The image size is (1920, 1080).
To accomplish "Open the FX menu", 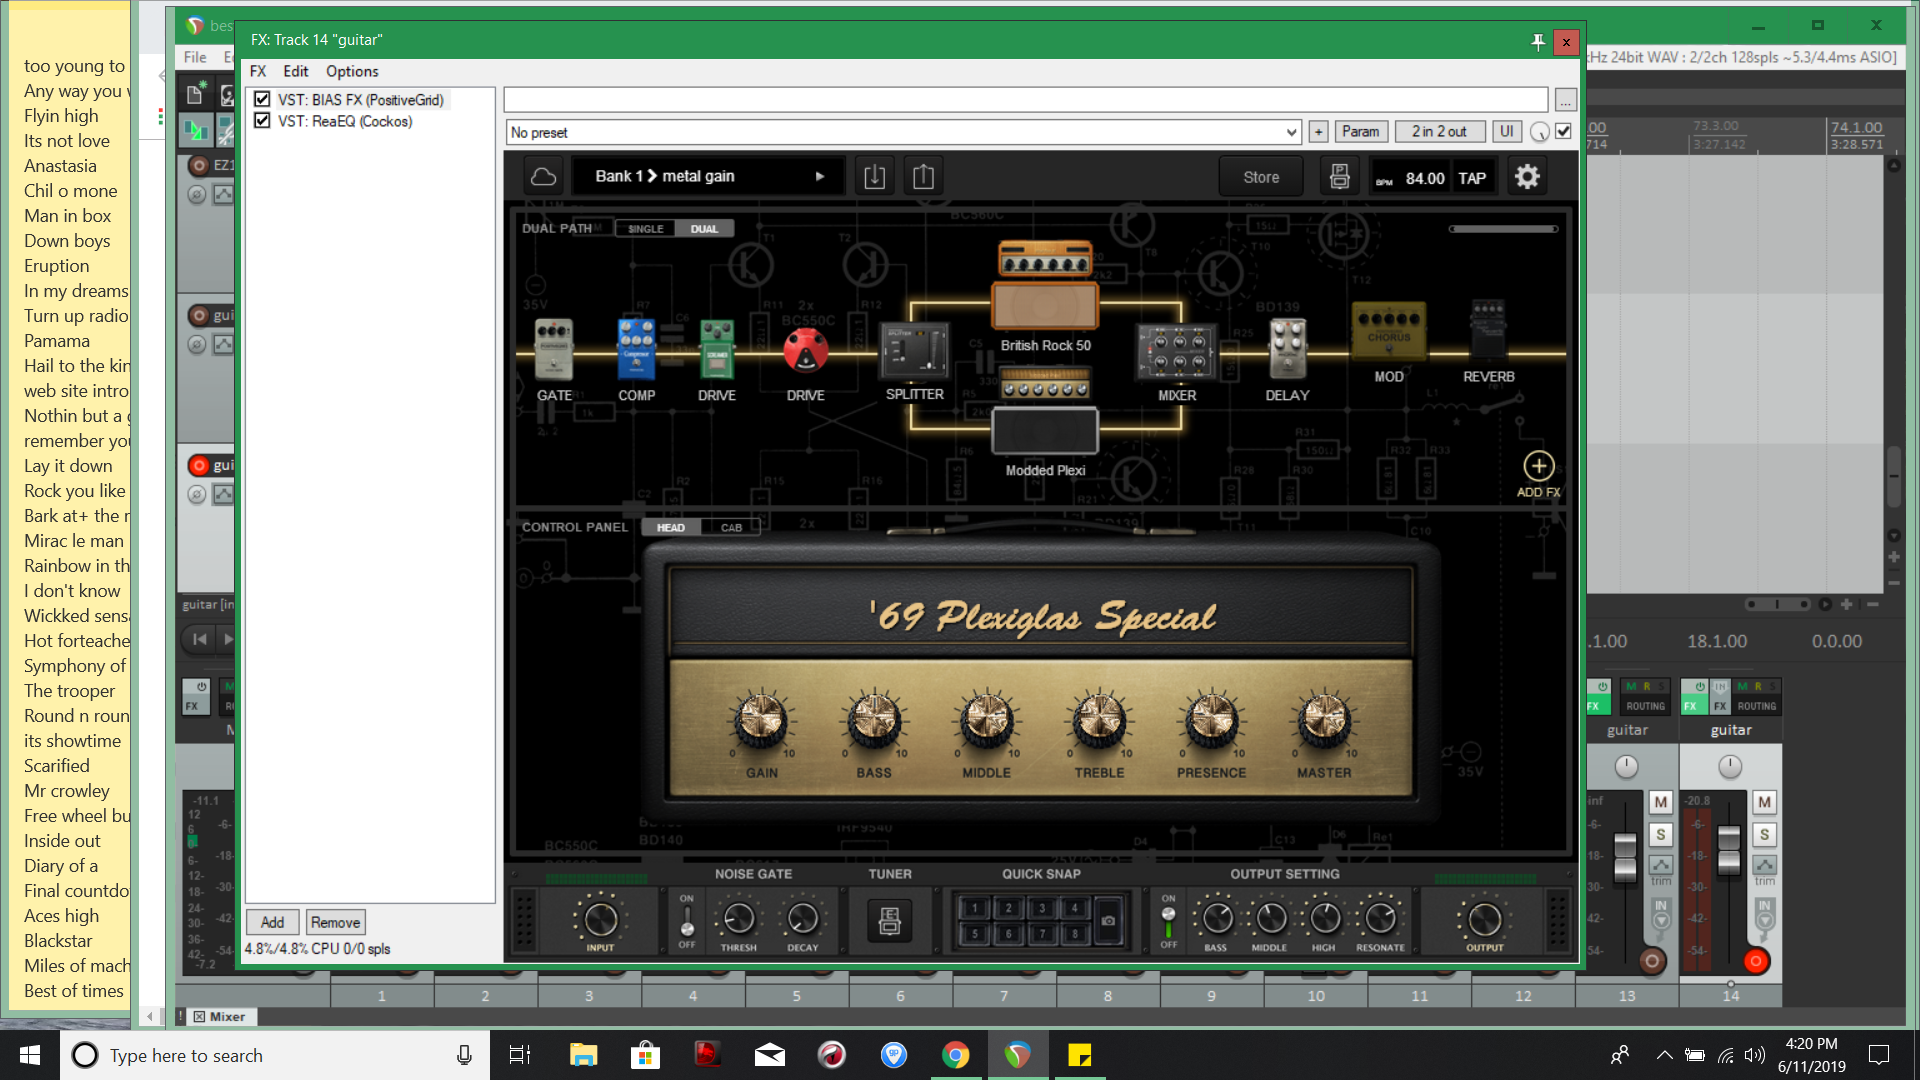I will [258, 71].
